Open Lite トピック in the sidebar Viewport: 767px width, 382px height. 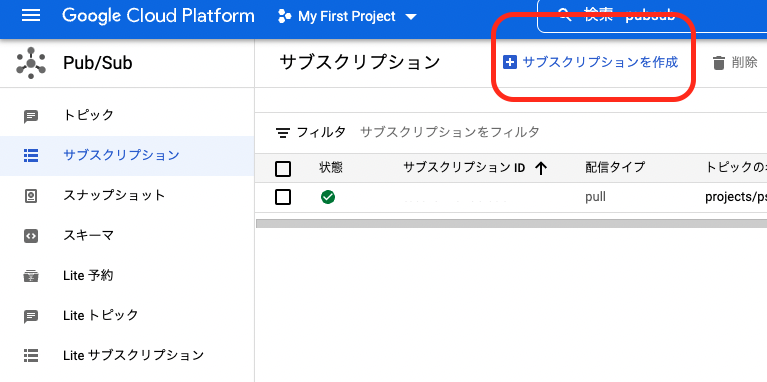click(101, 315)
